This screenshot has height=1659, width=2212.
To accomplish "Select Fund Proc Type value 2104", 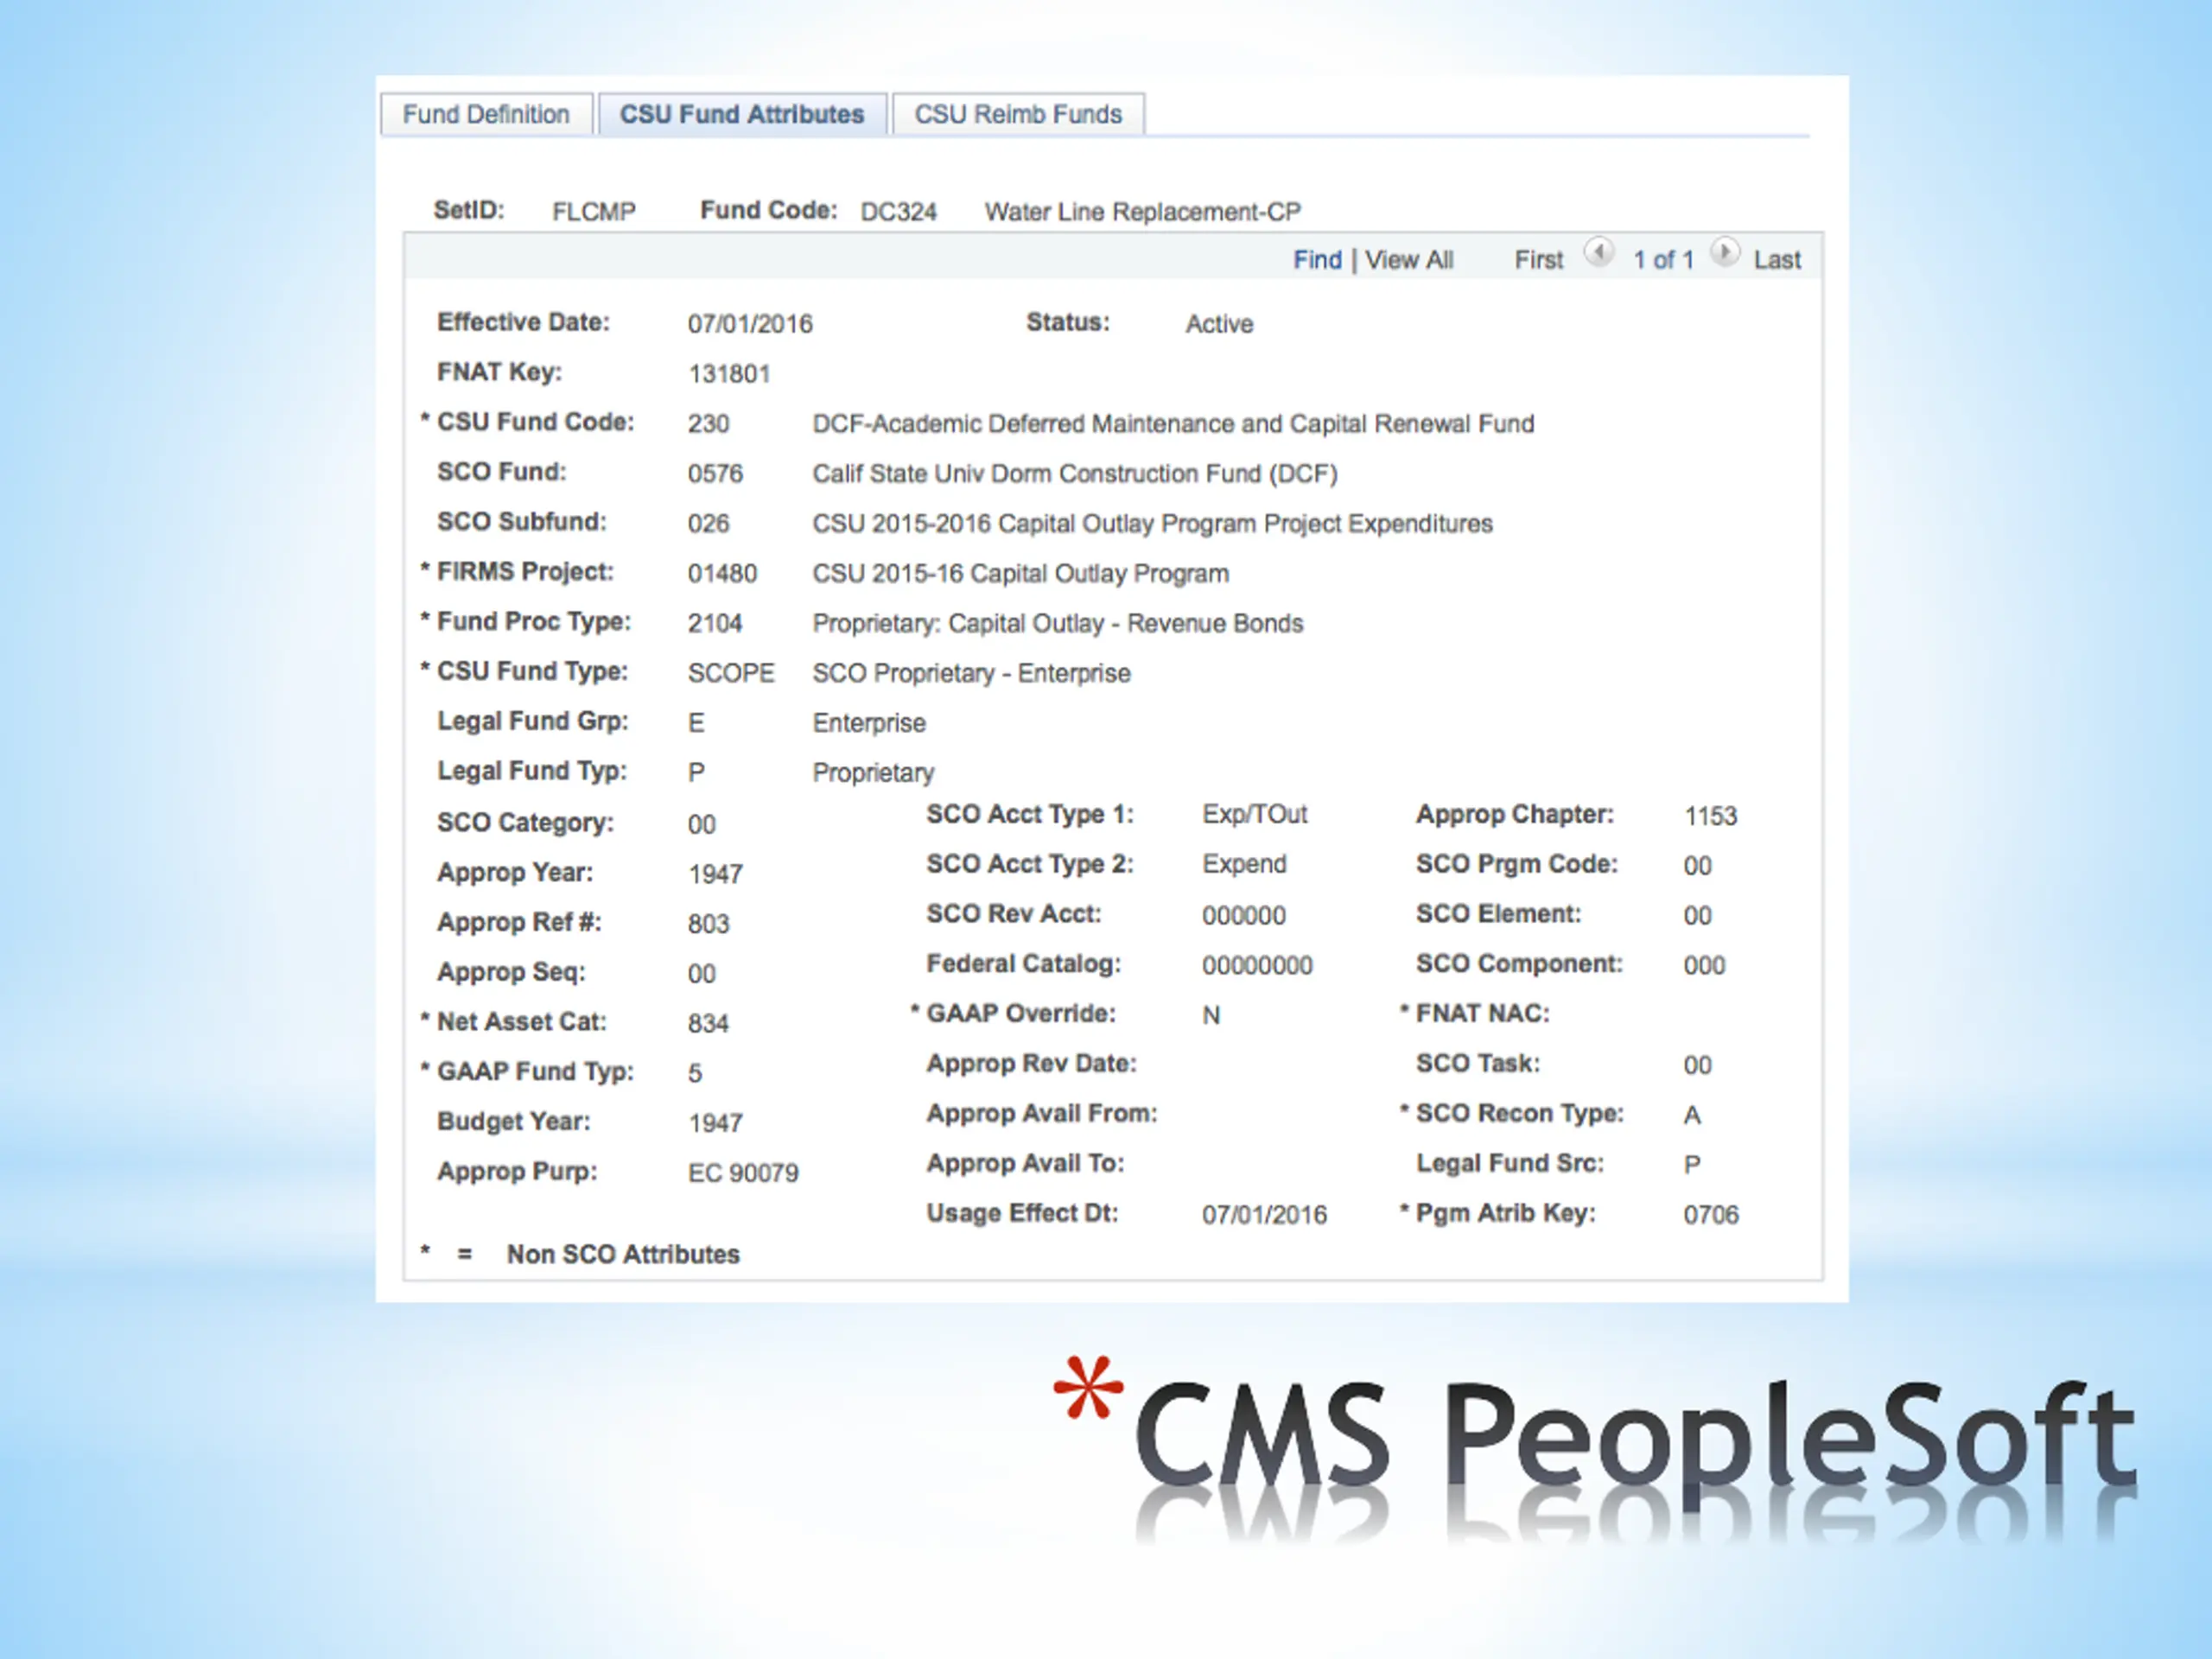I will coord(715,624).
